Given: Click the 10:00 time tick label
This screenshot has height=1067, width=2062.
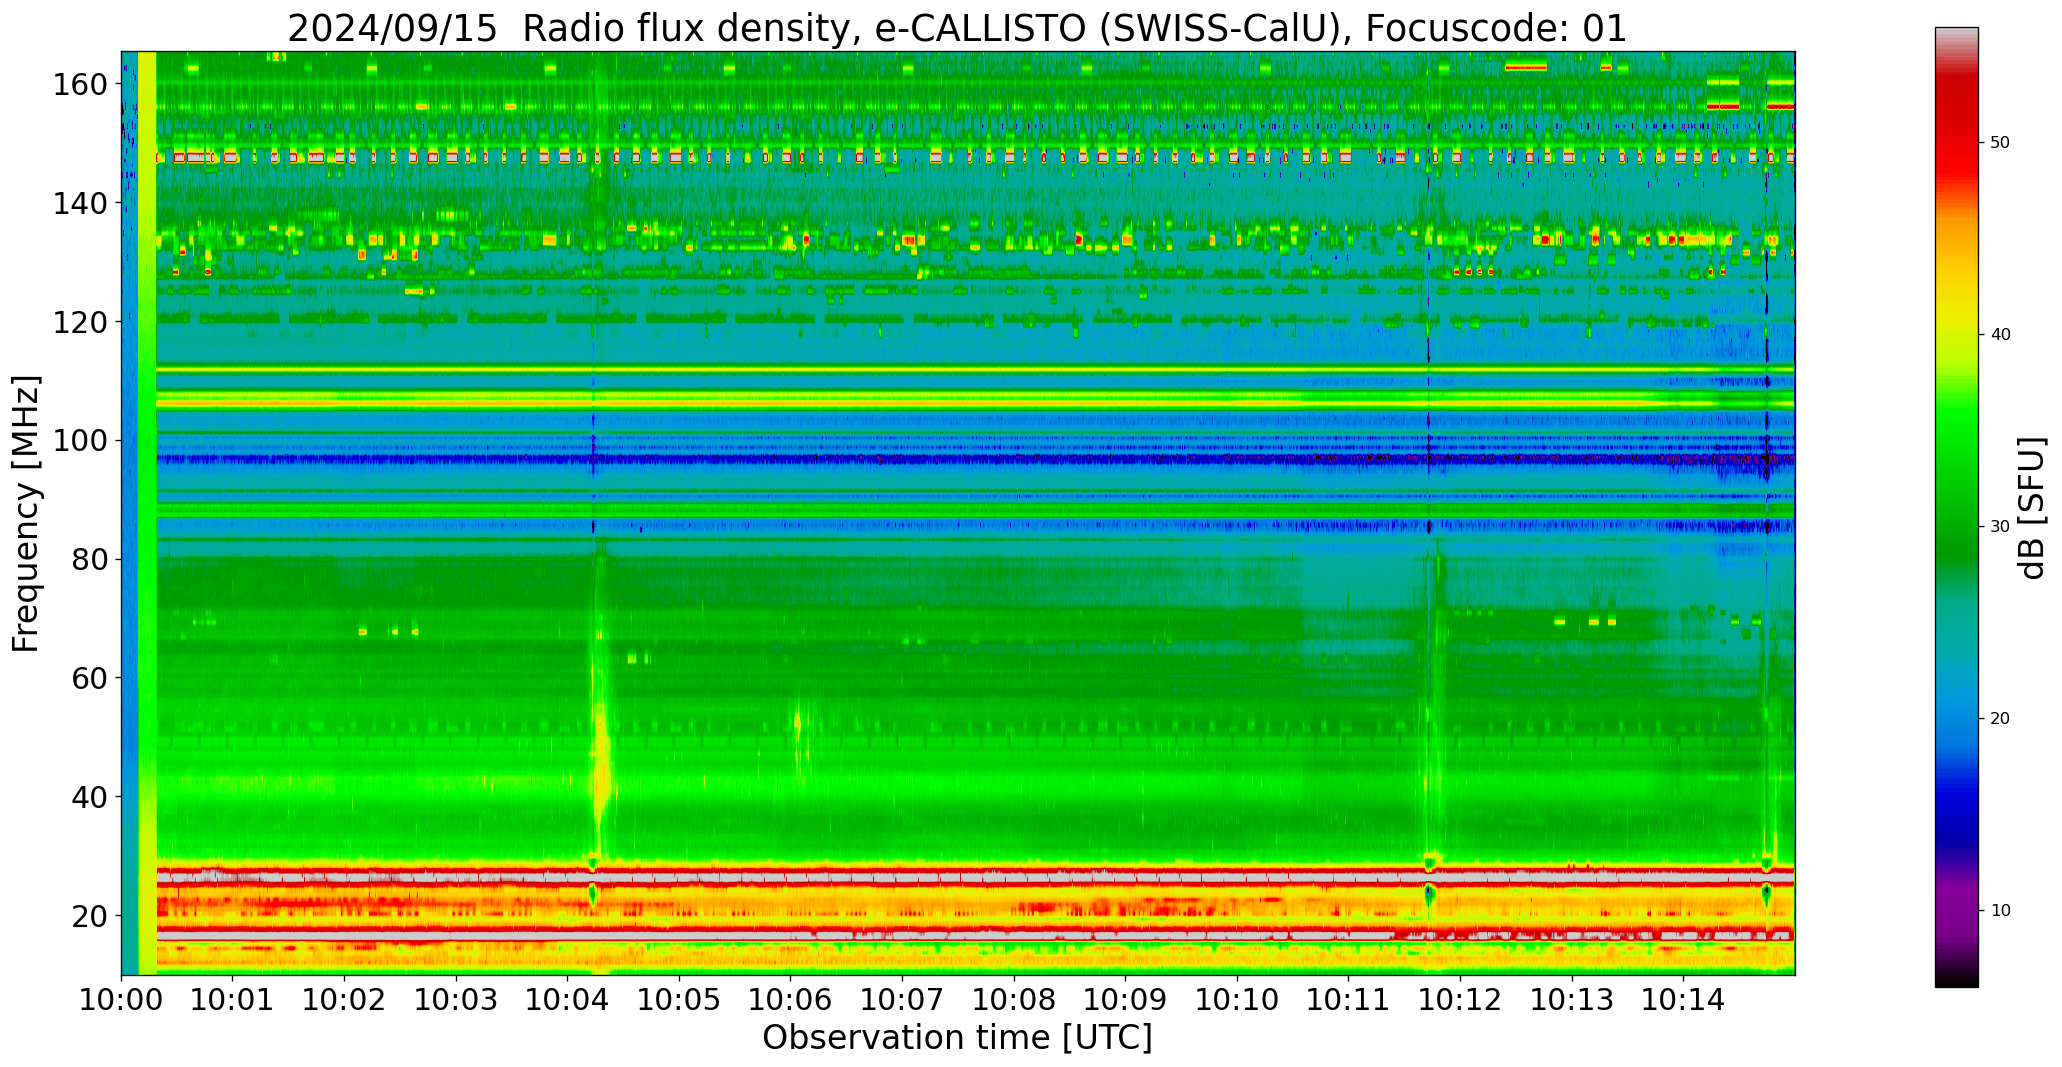Looking at the screenshot, I should click(x=121, y=999).
